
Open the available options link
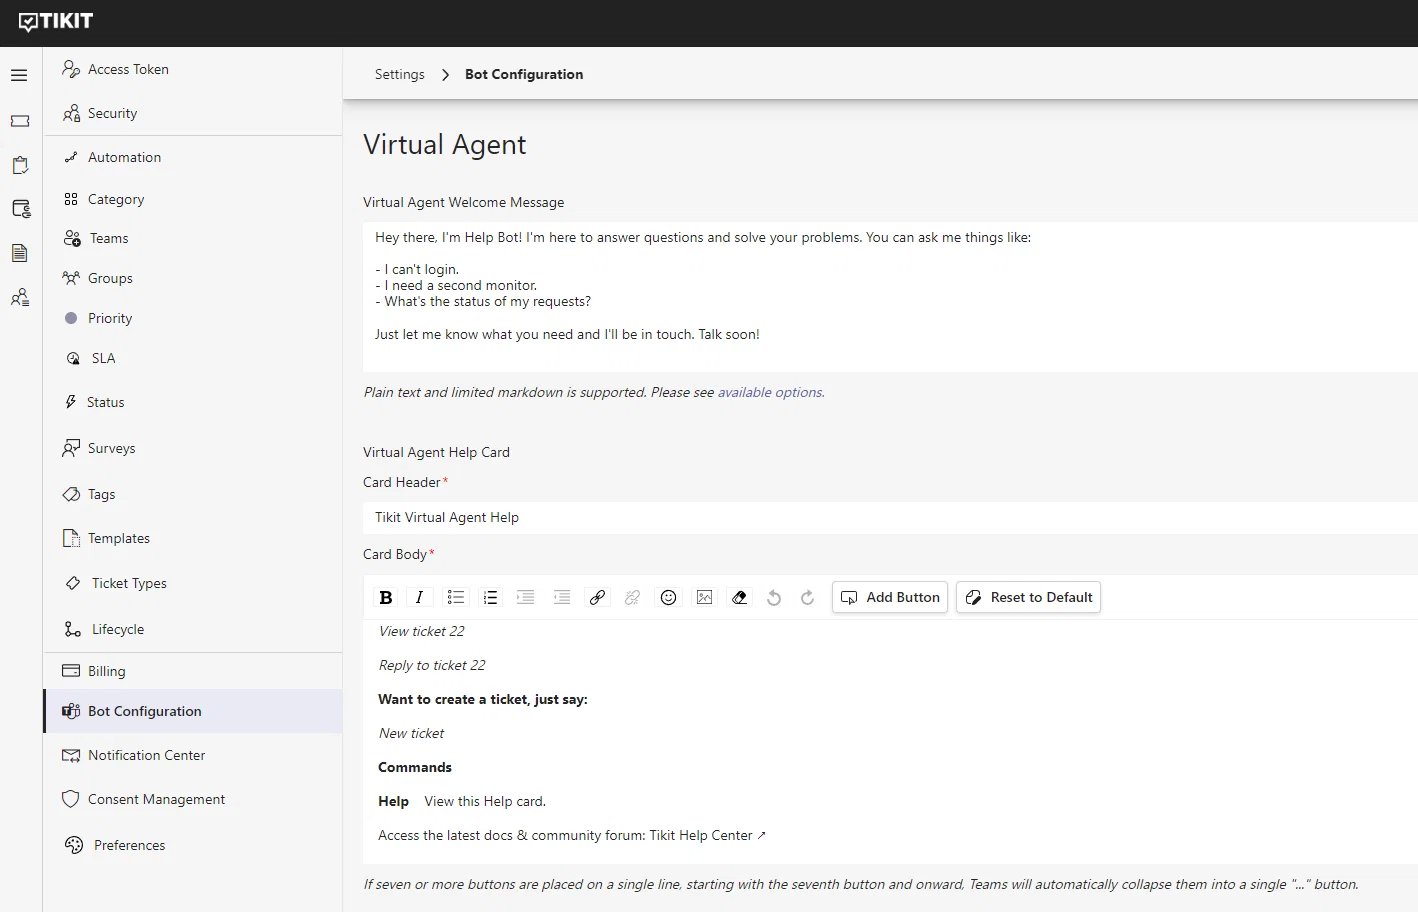click(770, 392)
